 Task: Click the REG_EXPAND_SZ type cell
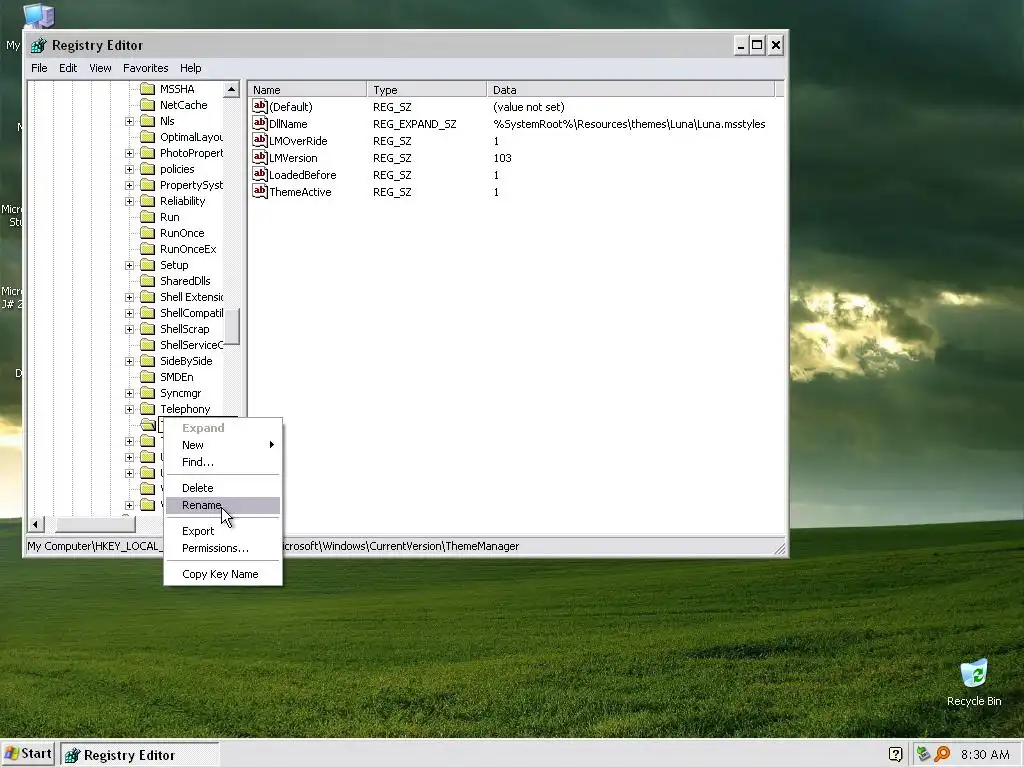tap(415, 123)
